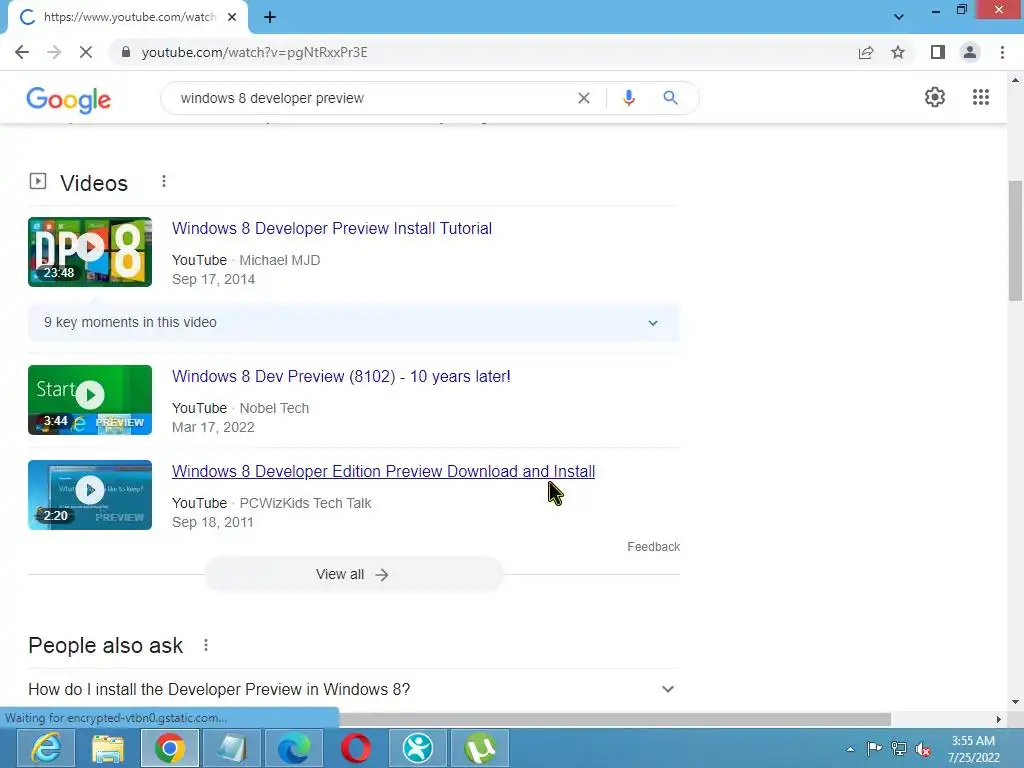Bookmark this page with star

(898, 52)
